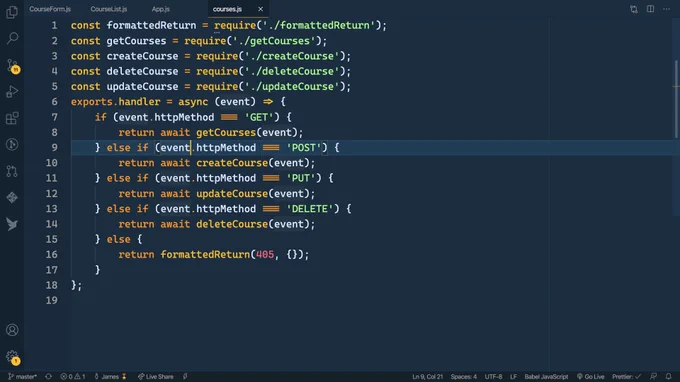Switch to the App.js tab
Viewport: 680px width, 382px height.
161,9
